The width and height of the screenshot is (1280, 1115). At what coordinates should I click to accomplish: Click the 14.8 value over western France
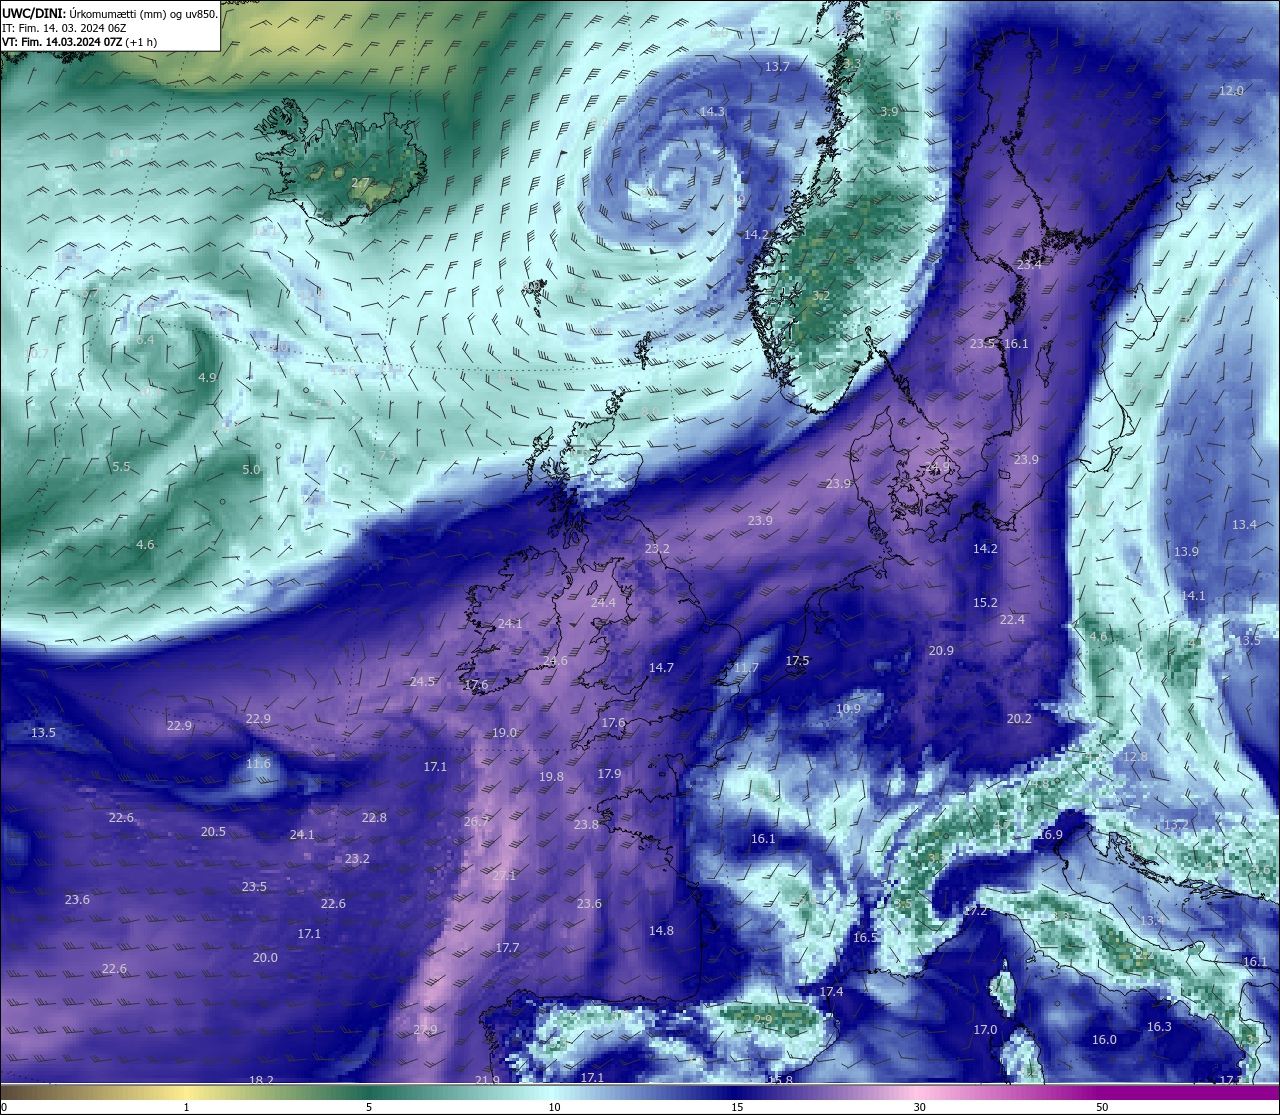pyautogui.click(x=661, y=930)
